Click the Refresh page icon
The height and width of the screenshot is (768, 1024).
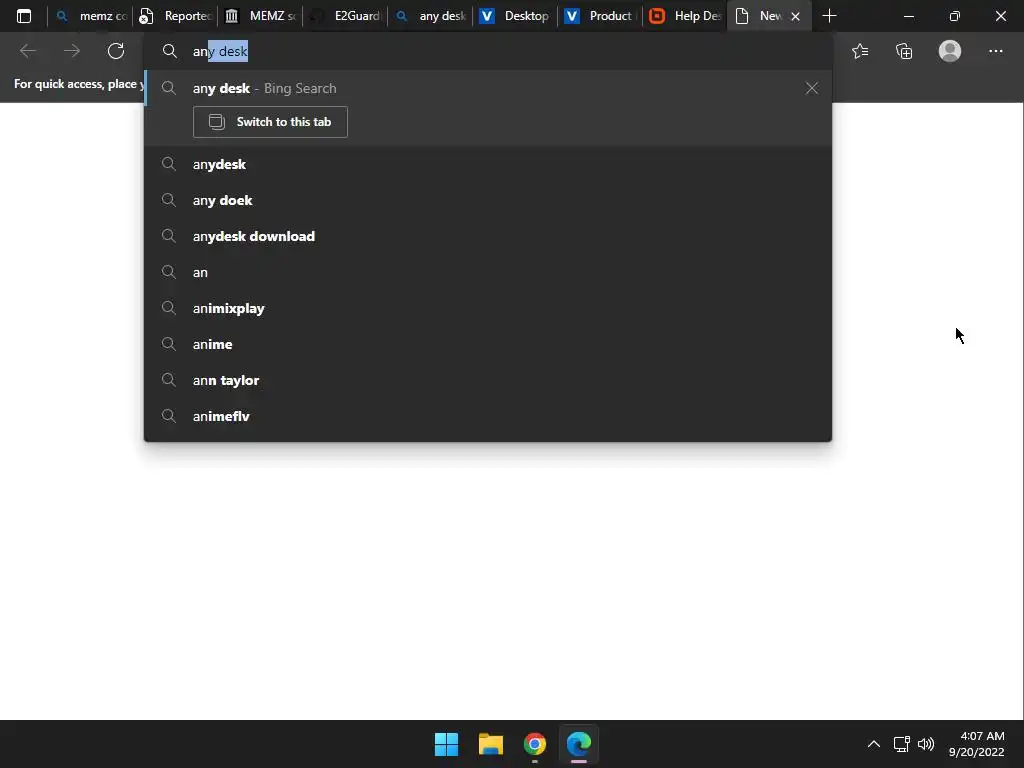point(116,51)
